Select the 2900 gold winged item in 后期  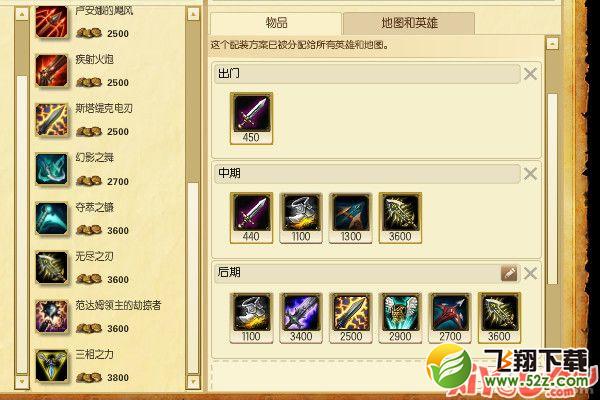400,318
